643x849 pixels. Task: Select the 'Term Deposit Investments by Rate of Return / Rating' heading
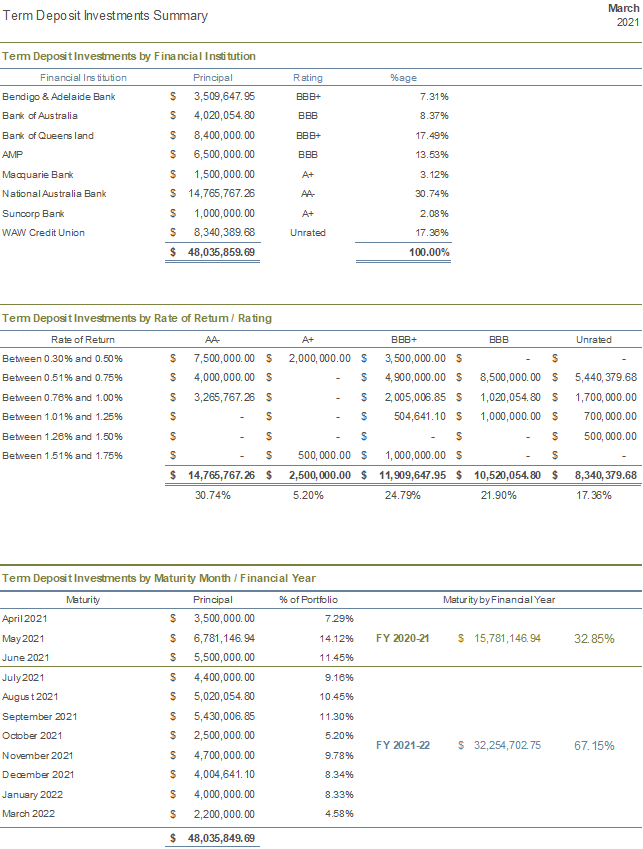tap(136, 318)
